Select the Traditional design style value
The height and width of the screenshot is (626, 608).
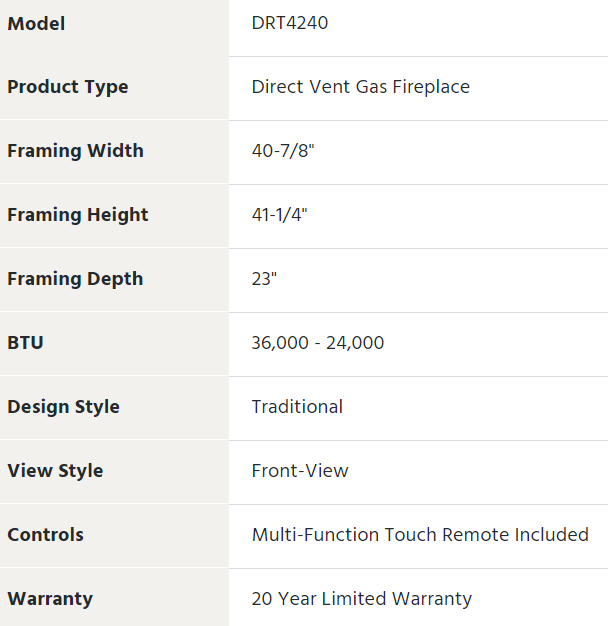coord(297,407)
